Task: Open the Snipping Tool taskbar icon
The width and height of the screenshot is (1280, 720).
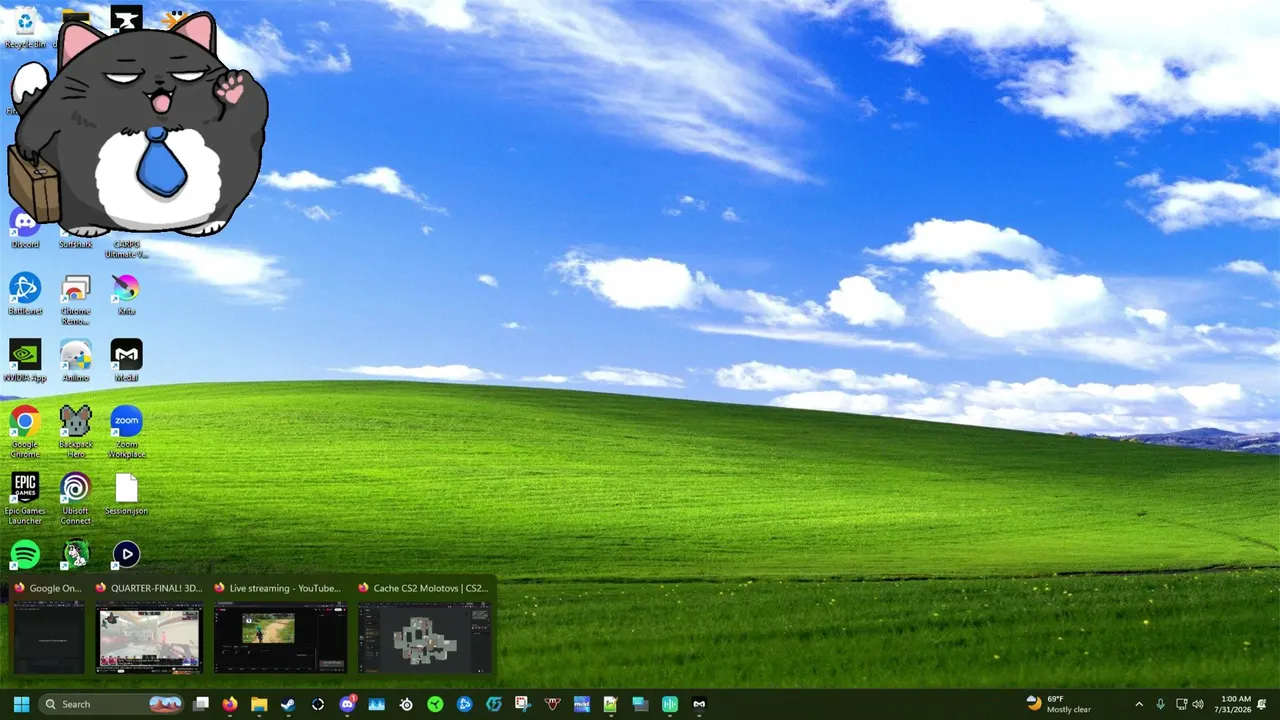Action: point(523,704)
